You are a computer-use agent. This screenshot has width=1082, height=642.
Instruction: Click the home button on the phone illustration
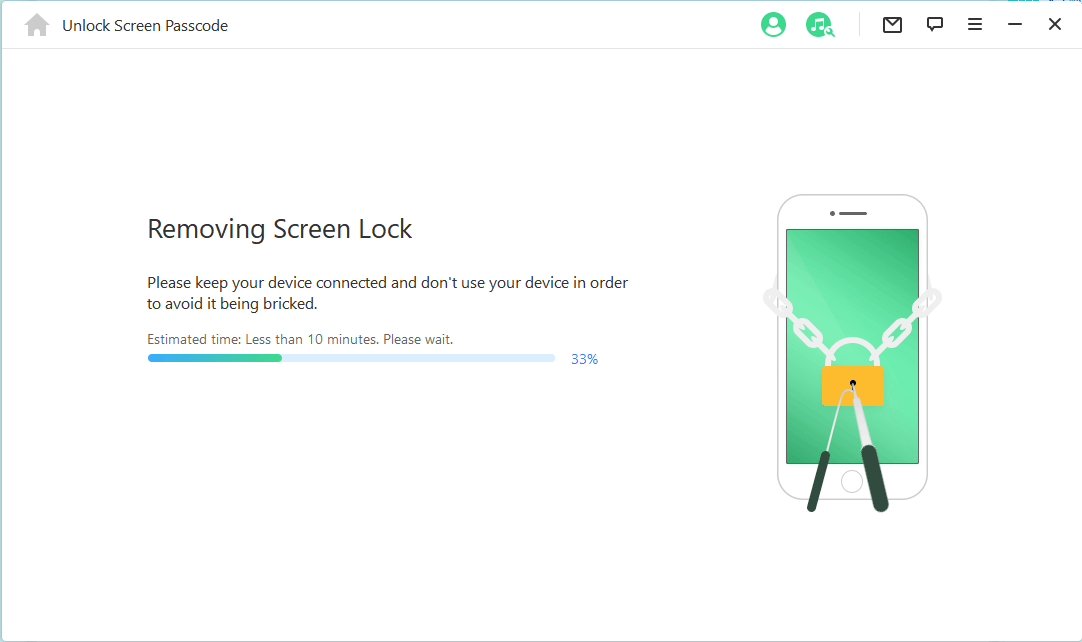click(852, 481)
